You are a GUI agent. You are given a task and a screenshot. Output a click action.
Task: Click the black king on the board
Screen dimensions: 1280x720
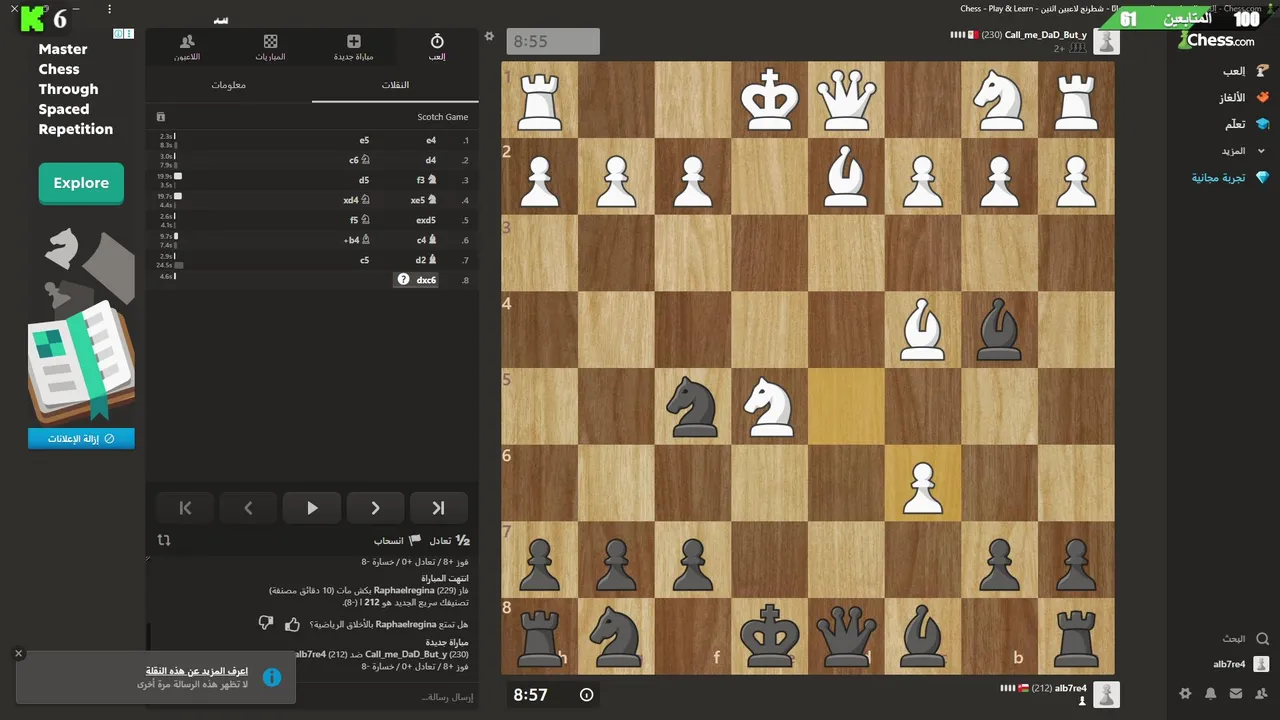(x=769, y=636)
